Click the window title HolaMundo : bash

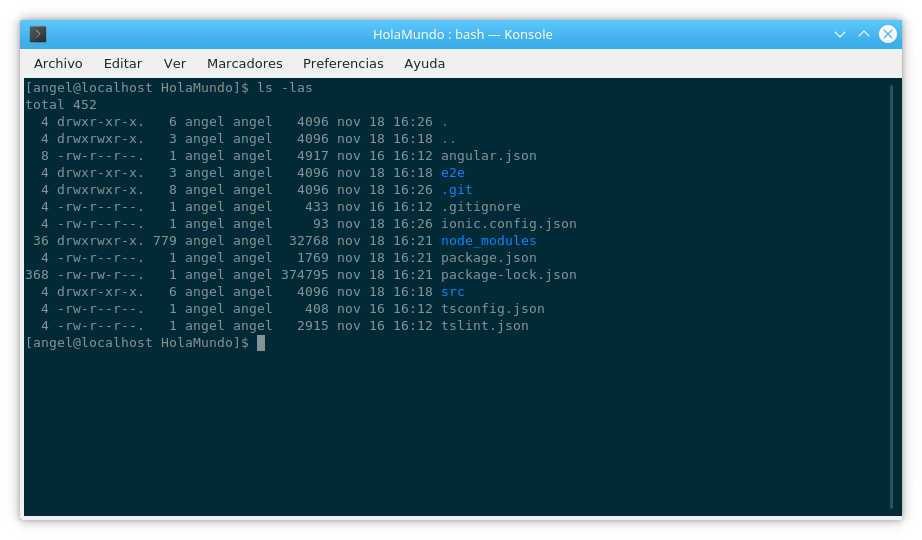tap(429, 34)
